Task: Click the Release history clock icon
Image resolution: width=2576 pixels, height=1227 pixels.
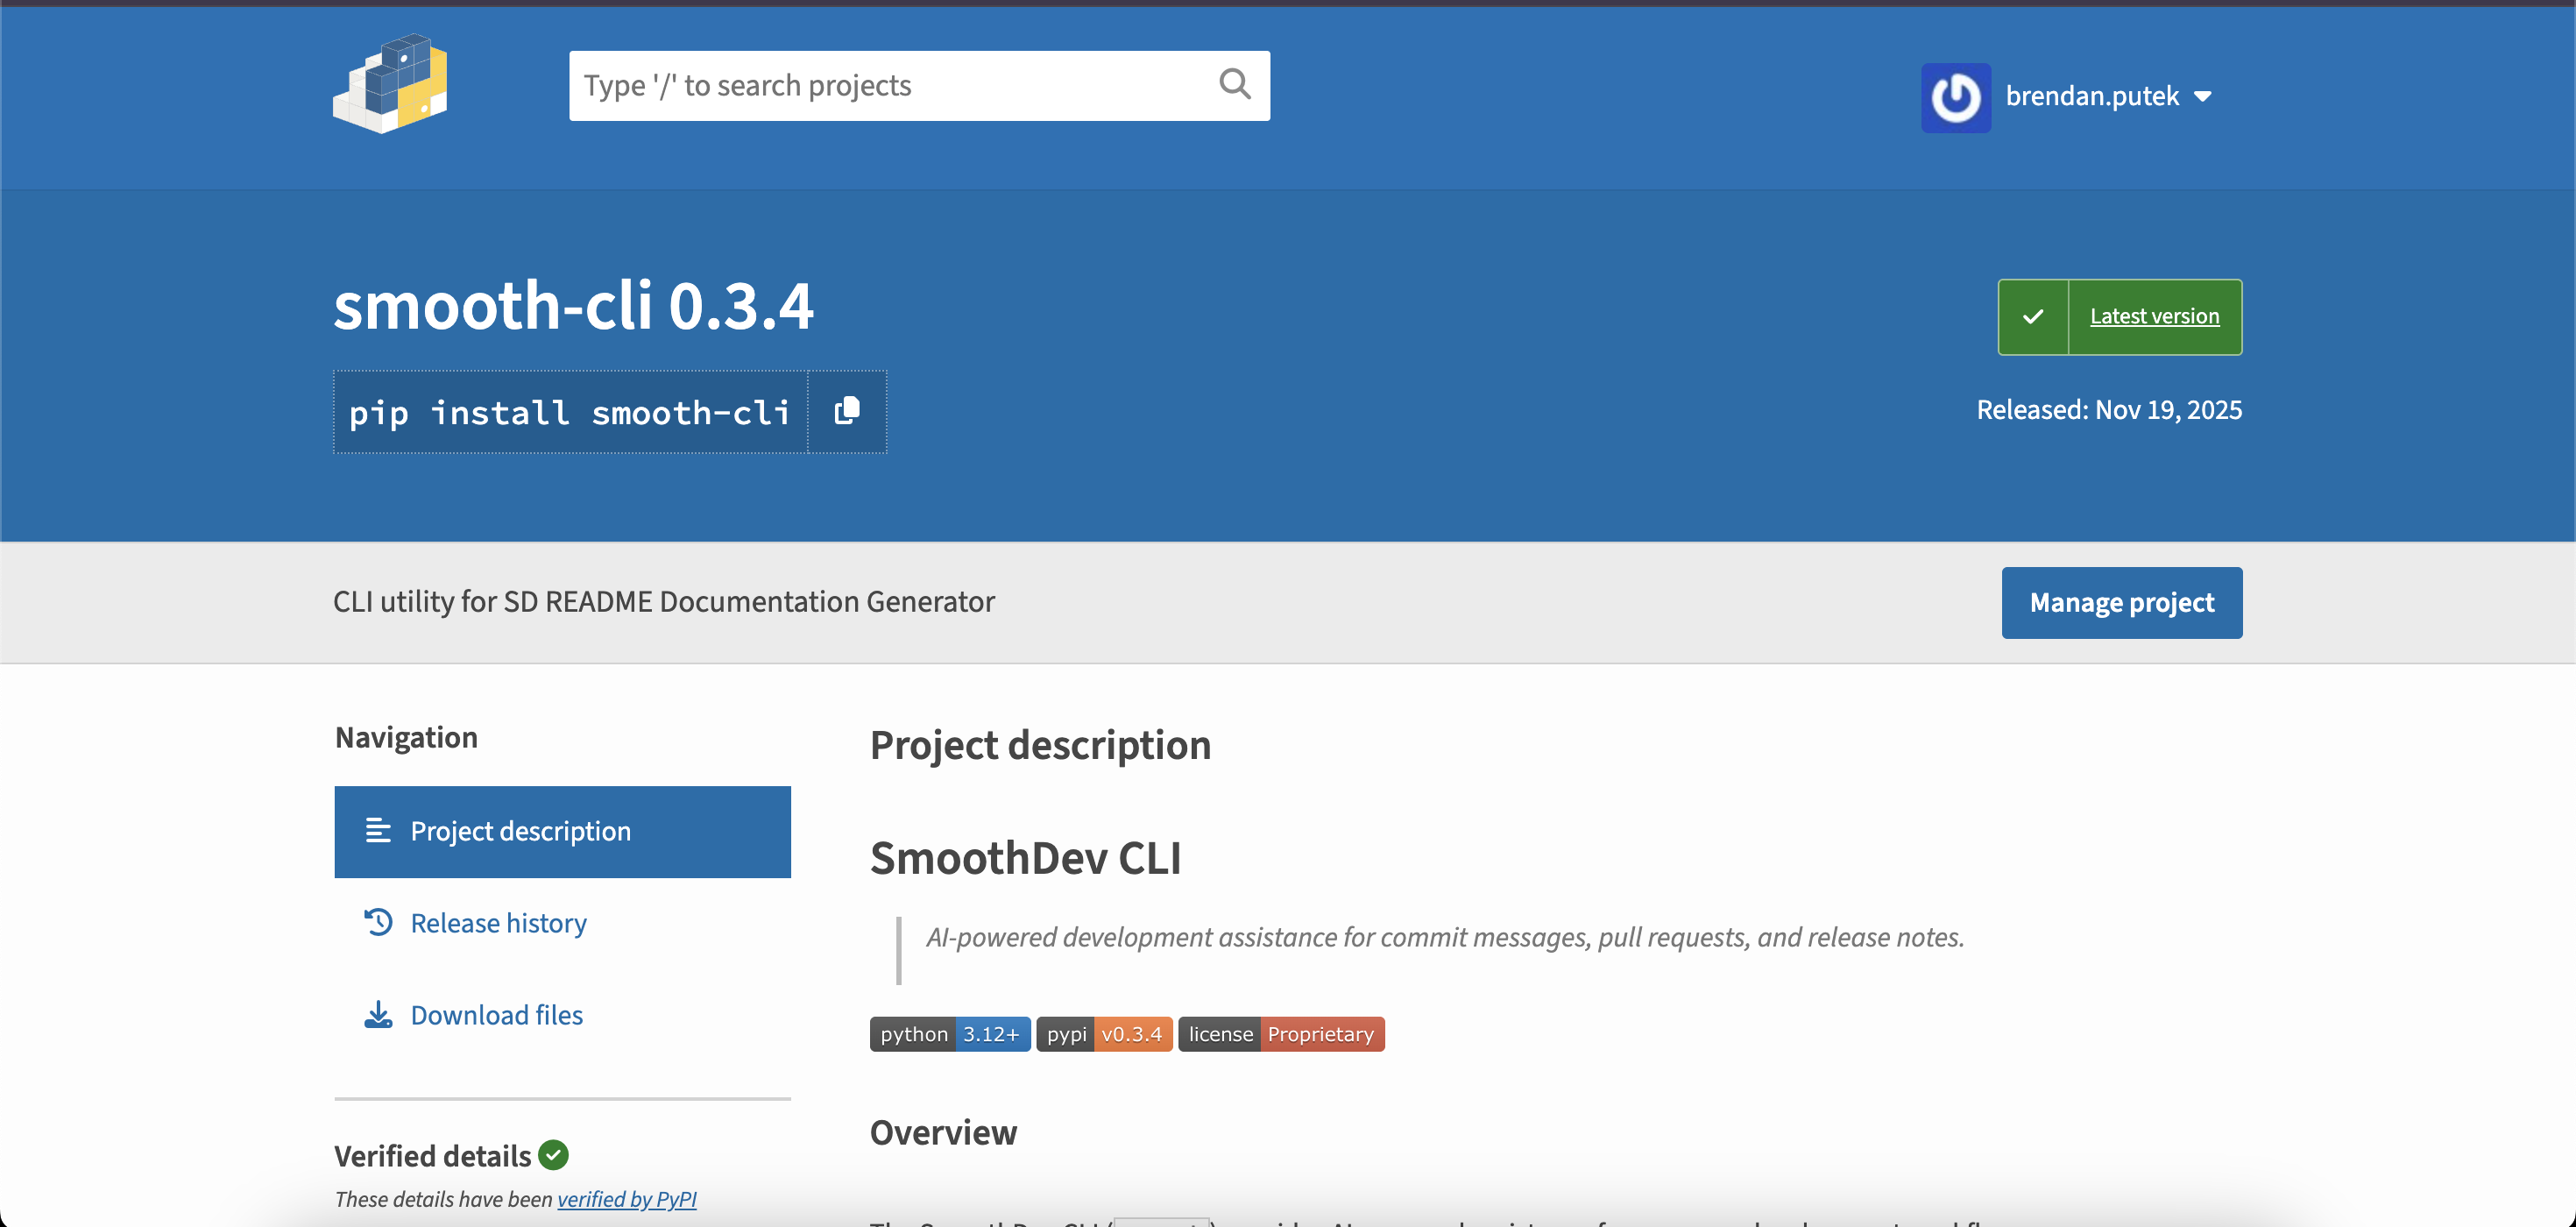Action: click(378, 921)
